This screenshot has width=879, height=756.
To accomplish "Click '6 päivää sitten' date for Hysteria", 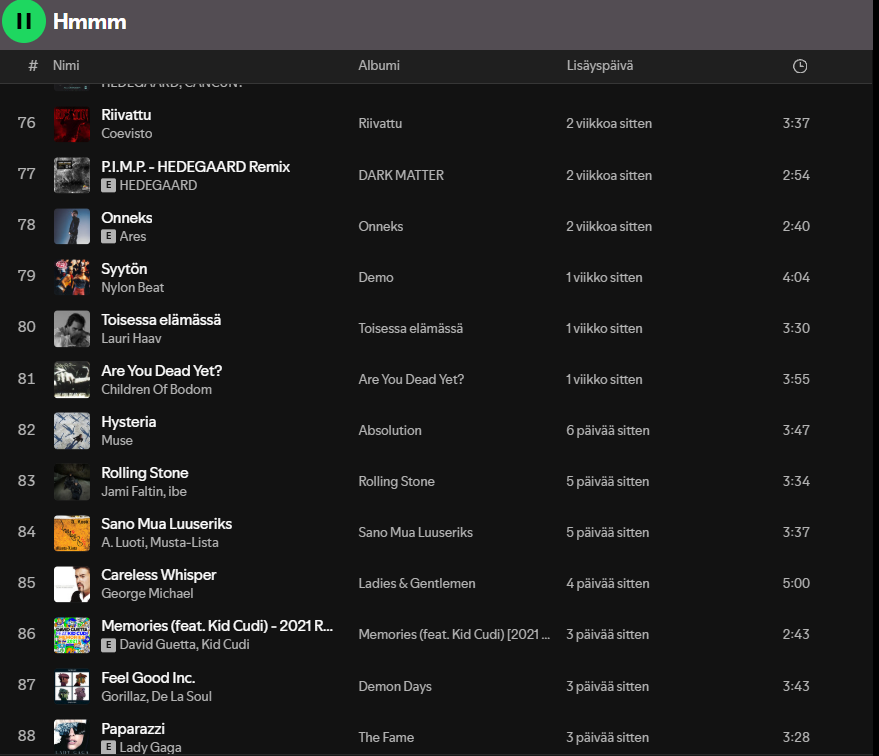I will (608, 430).
